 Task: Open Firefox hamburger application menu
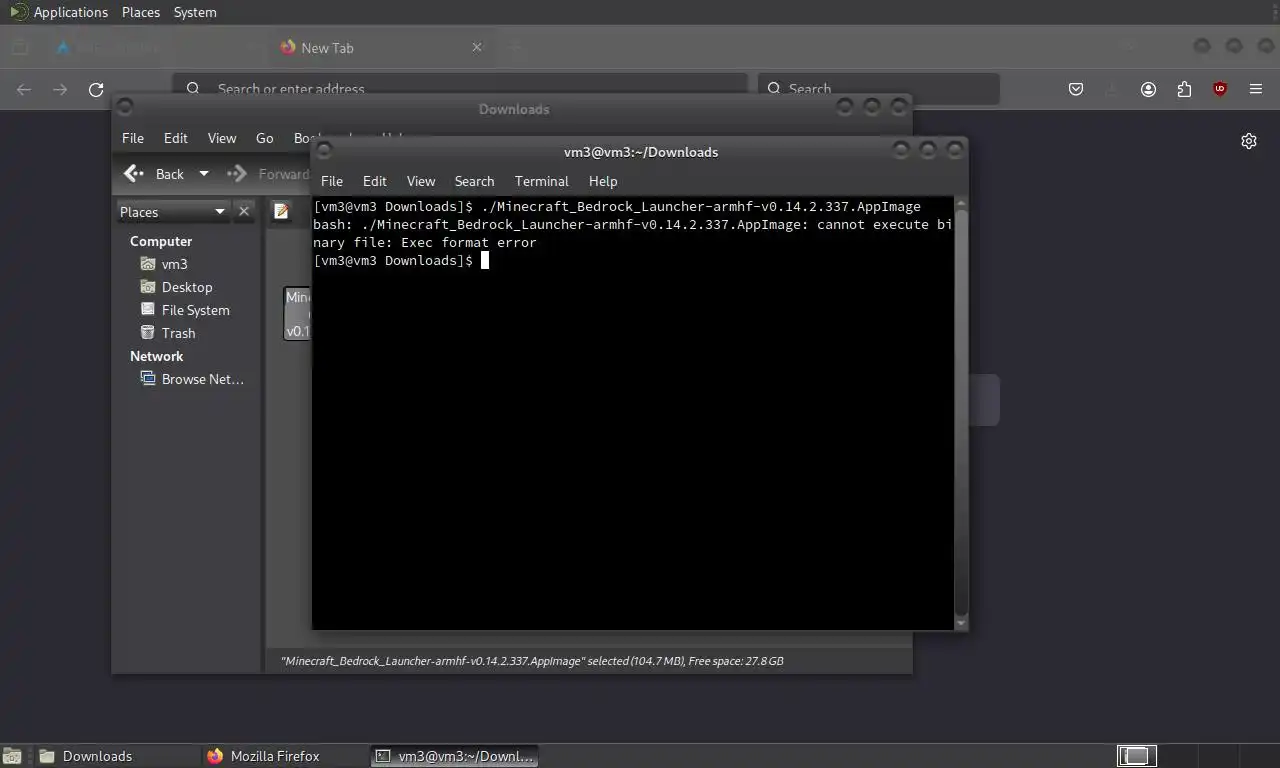click(1256, 89)
